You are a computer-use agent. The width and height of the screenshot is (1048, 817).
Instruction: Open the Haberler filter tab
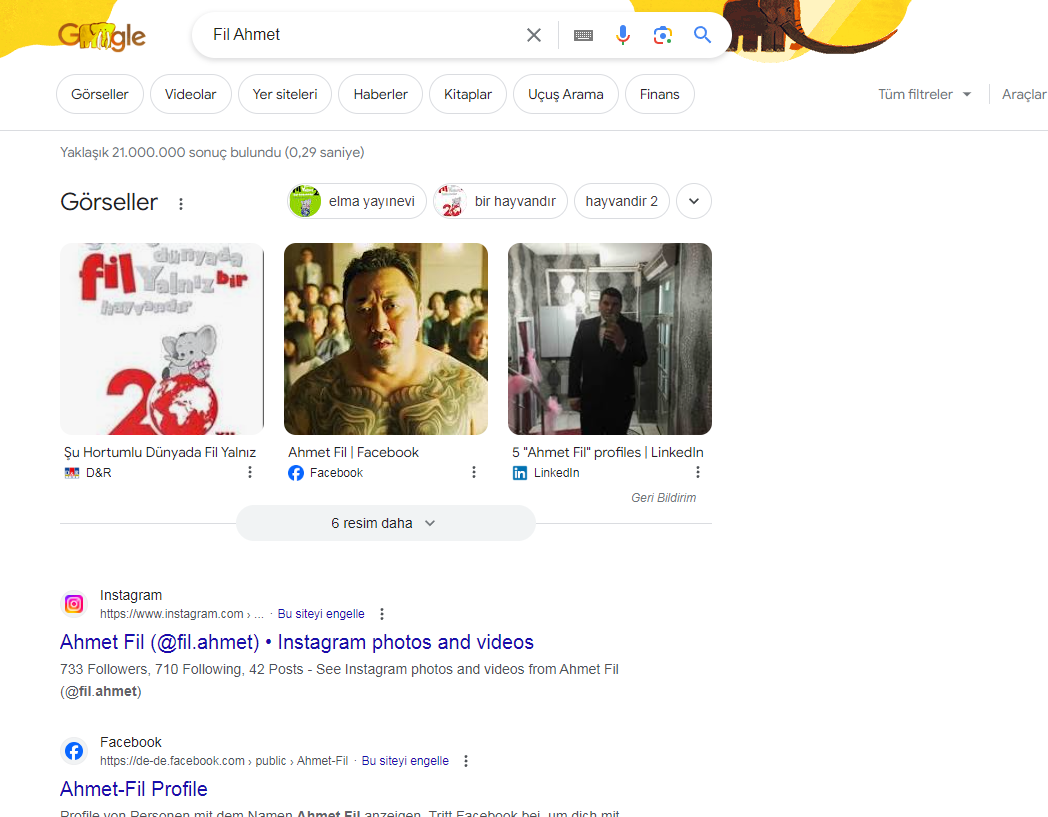point(380,94)
